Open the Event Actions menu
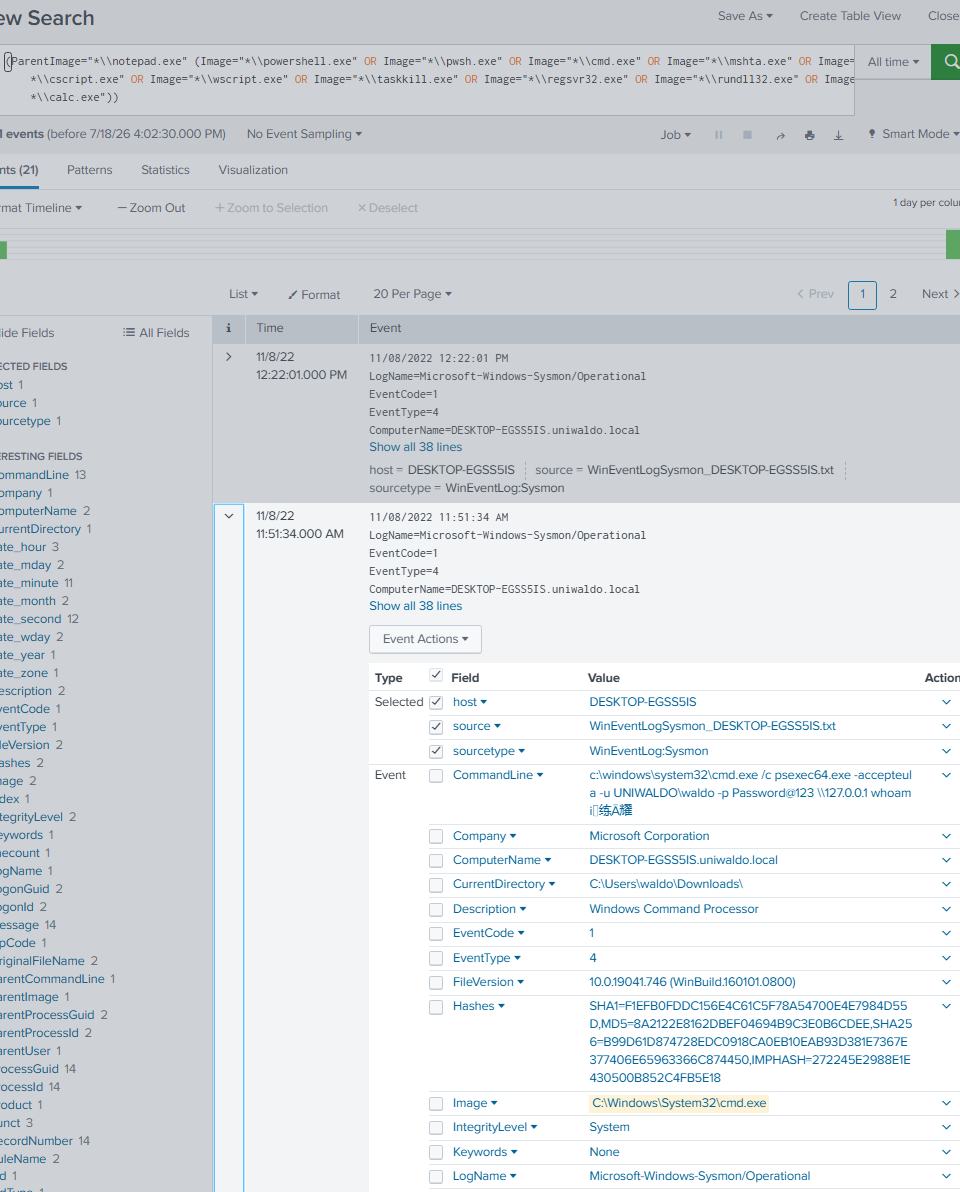 tap(425, 639)
